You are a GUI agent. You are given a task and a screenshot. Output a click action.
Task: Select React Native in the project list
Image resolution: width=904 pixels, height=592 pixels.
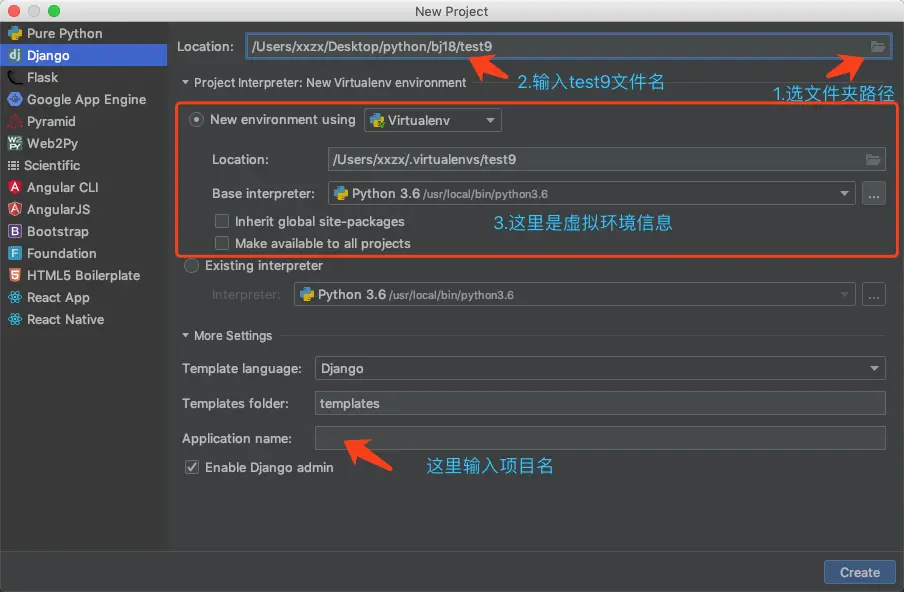pos(84,319)
